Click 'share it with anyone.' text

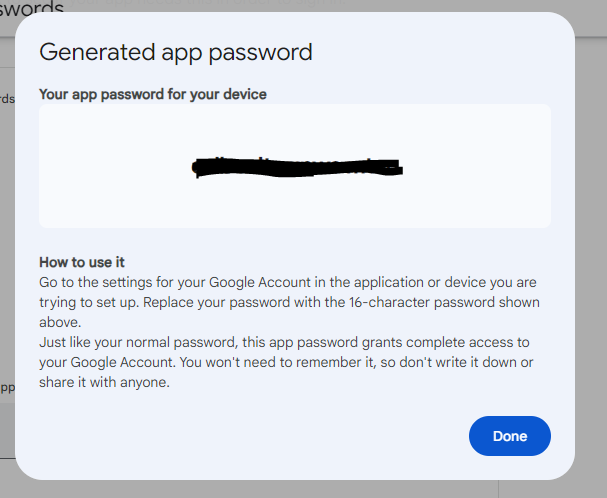104,382
